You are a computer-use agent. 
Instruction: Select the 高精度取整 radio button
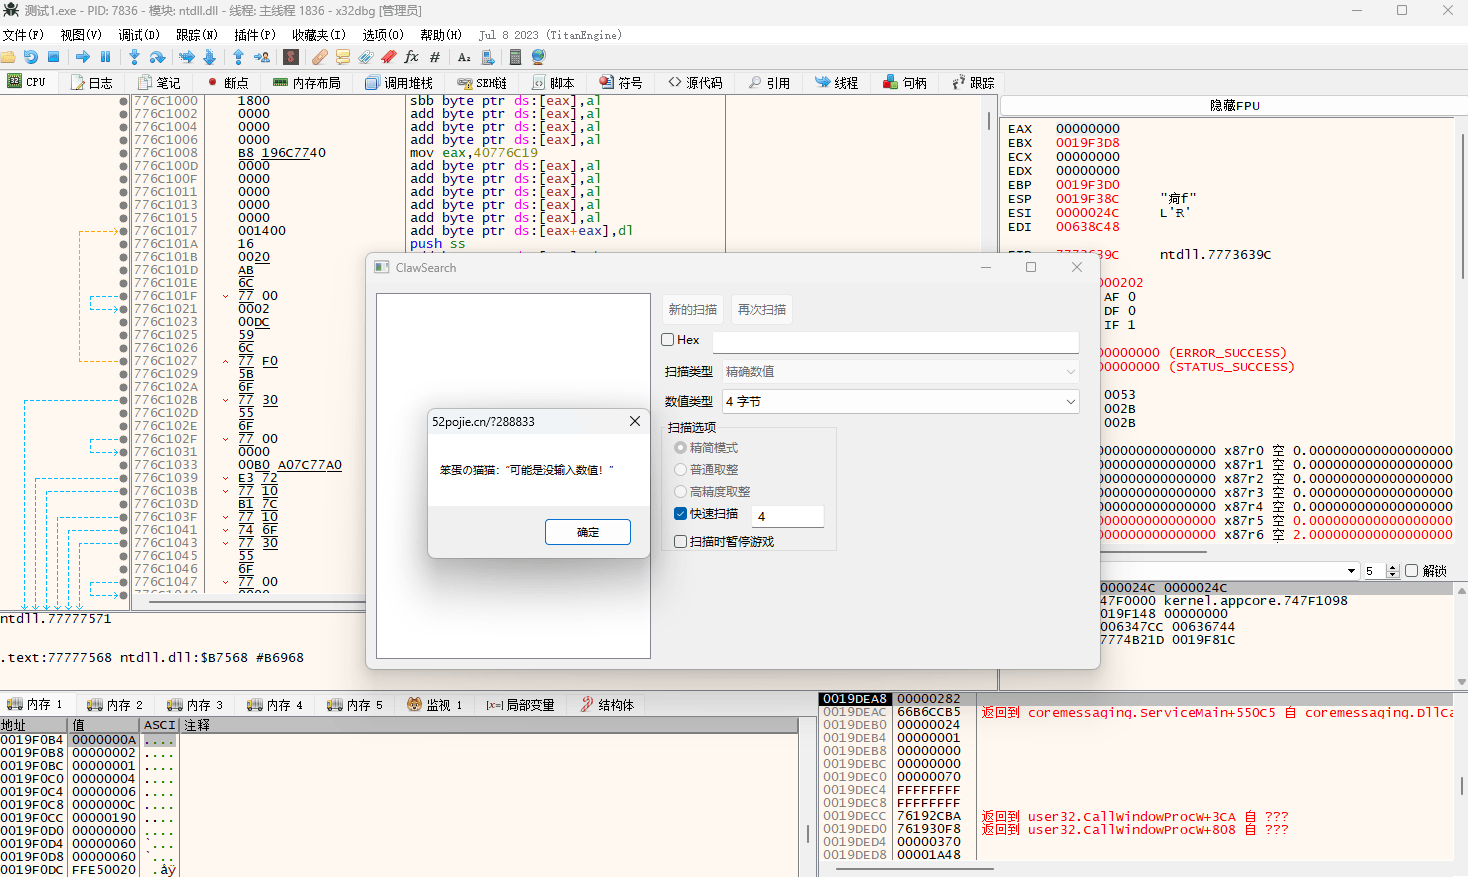(681, 492)
